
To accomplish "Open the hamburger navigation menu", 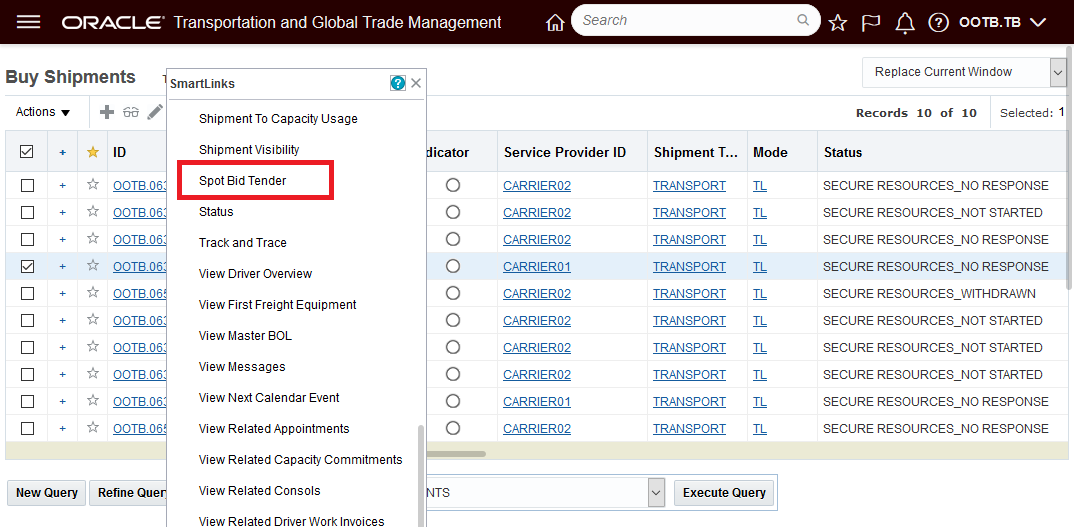I will [29, 22].
